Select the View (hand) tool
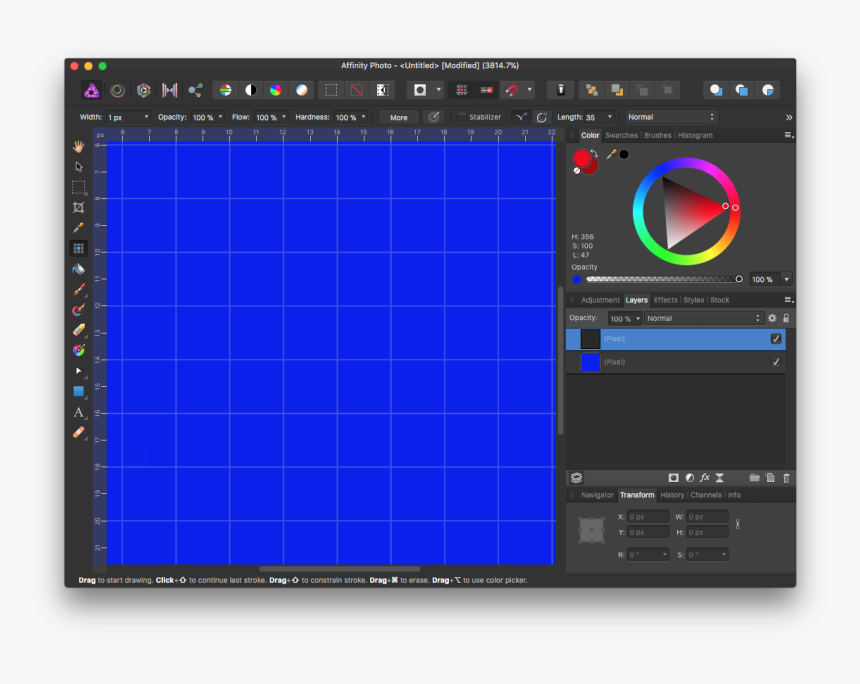The image size is (860, 684). coord(78,147)
